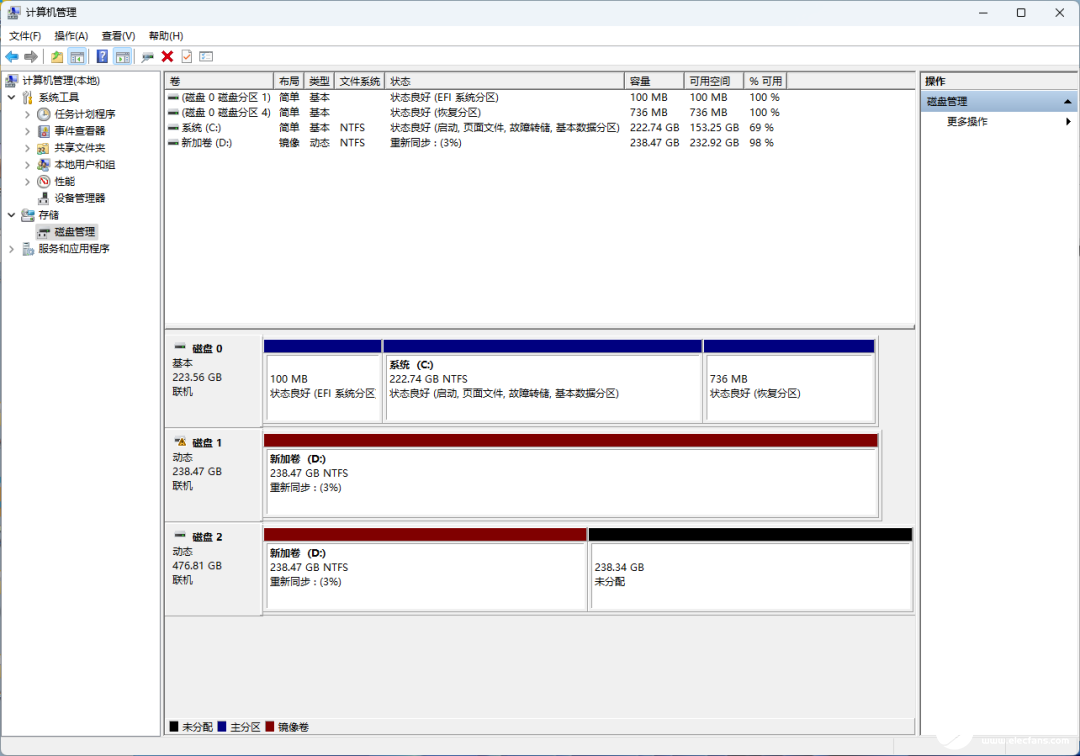Click the up-level folder icon in toolbar
Image resolution: width=1080 pixels, height=756 pixels.
[x=57, y=57]
